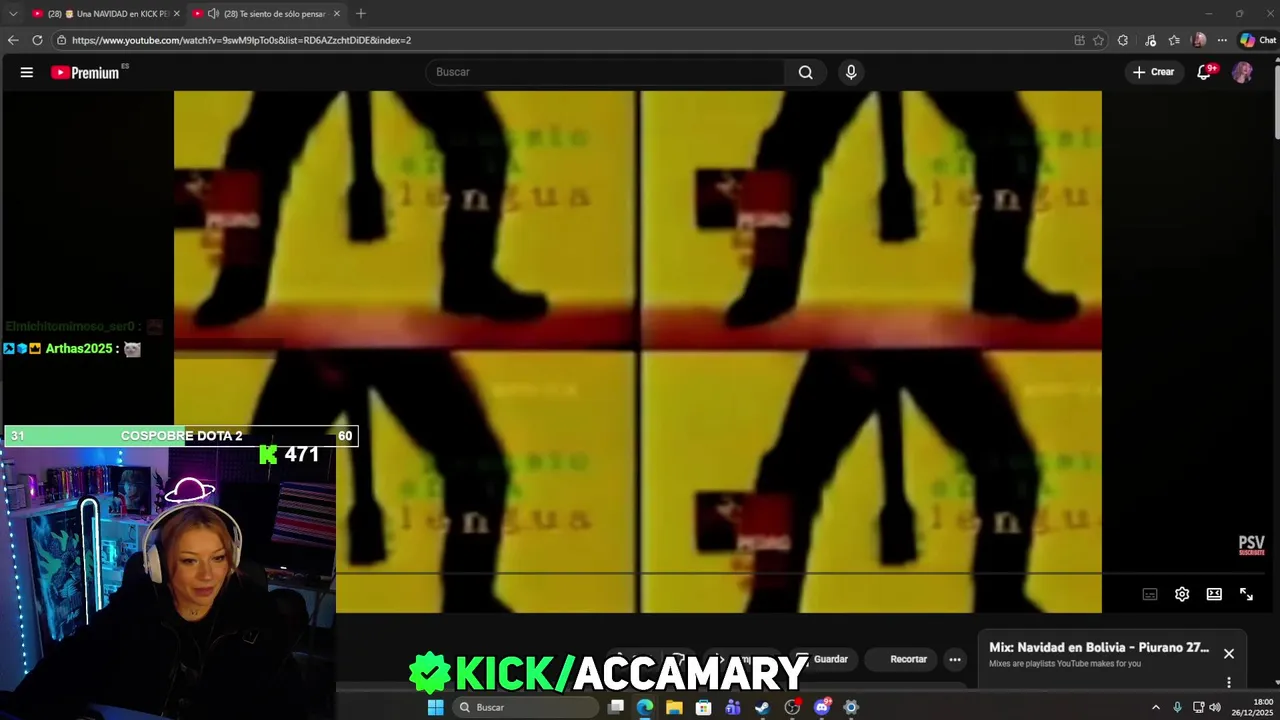Click the Crear button

(x=1154, y=72)
